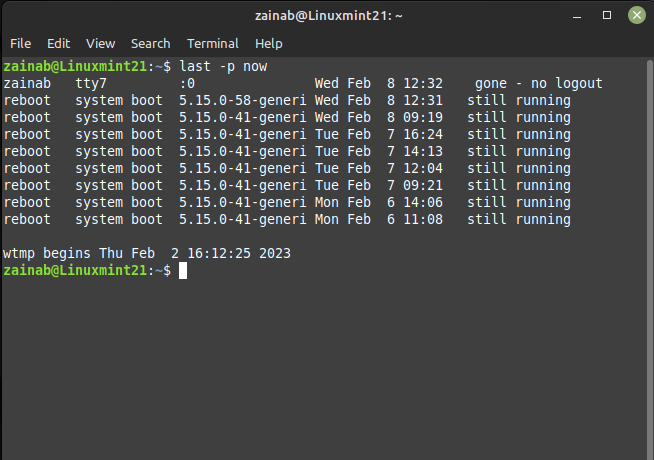
Task: Click ':0' display text in zainab row
Action: (187, 84)
